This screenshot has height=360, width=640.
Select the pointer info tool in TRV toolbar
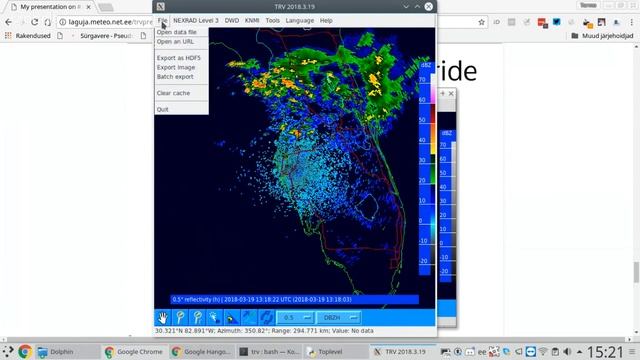[215, 318]
